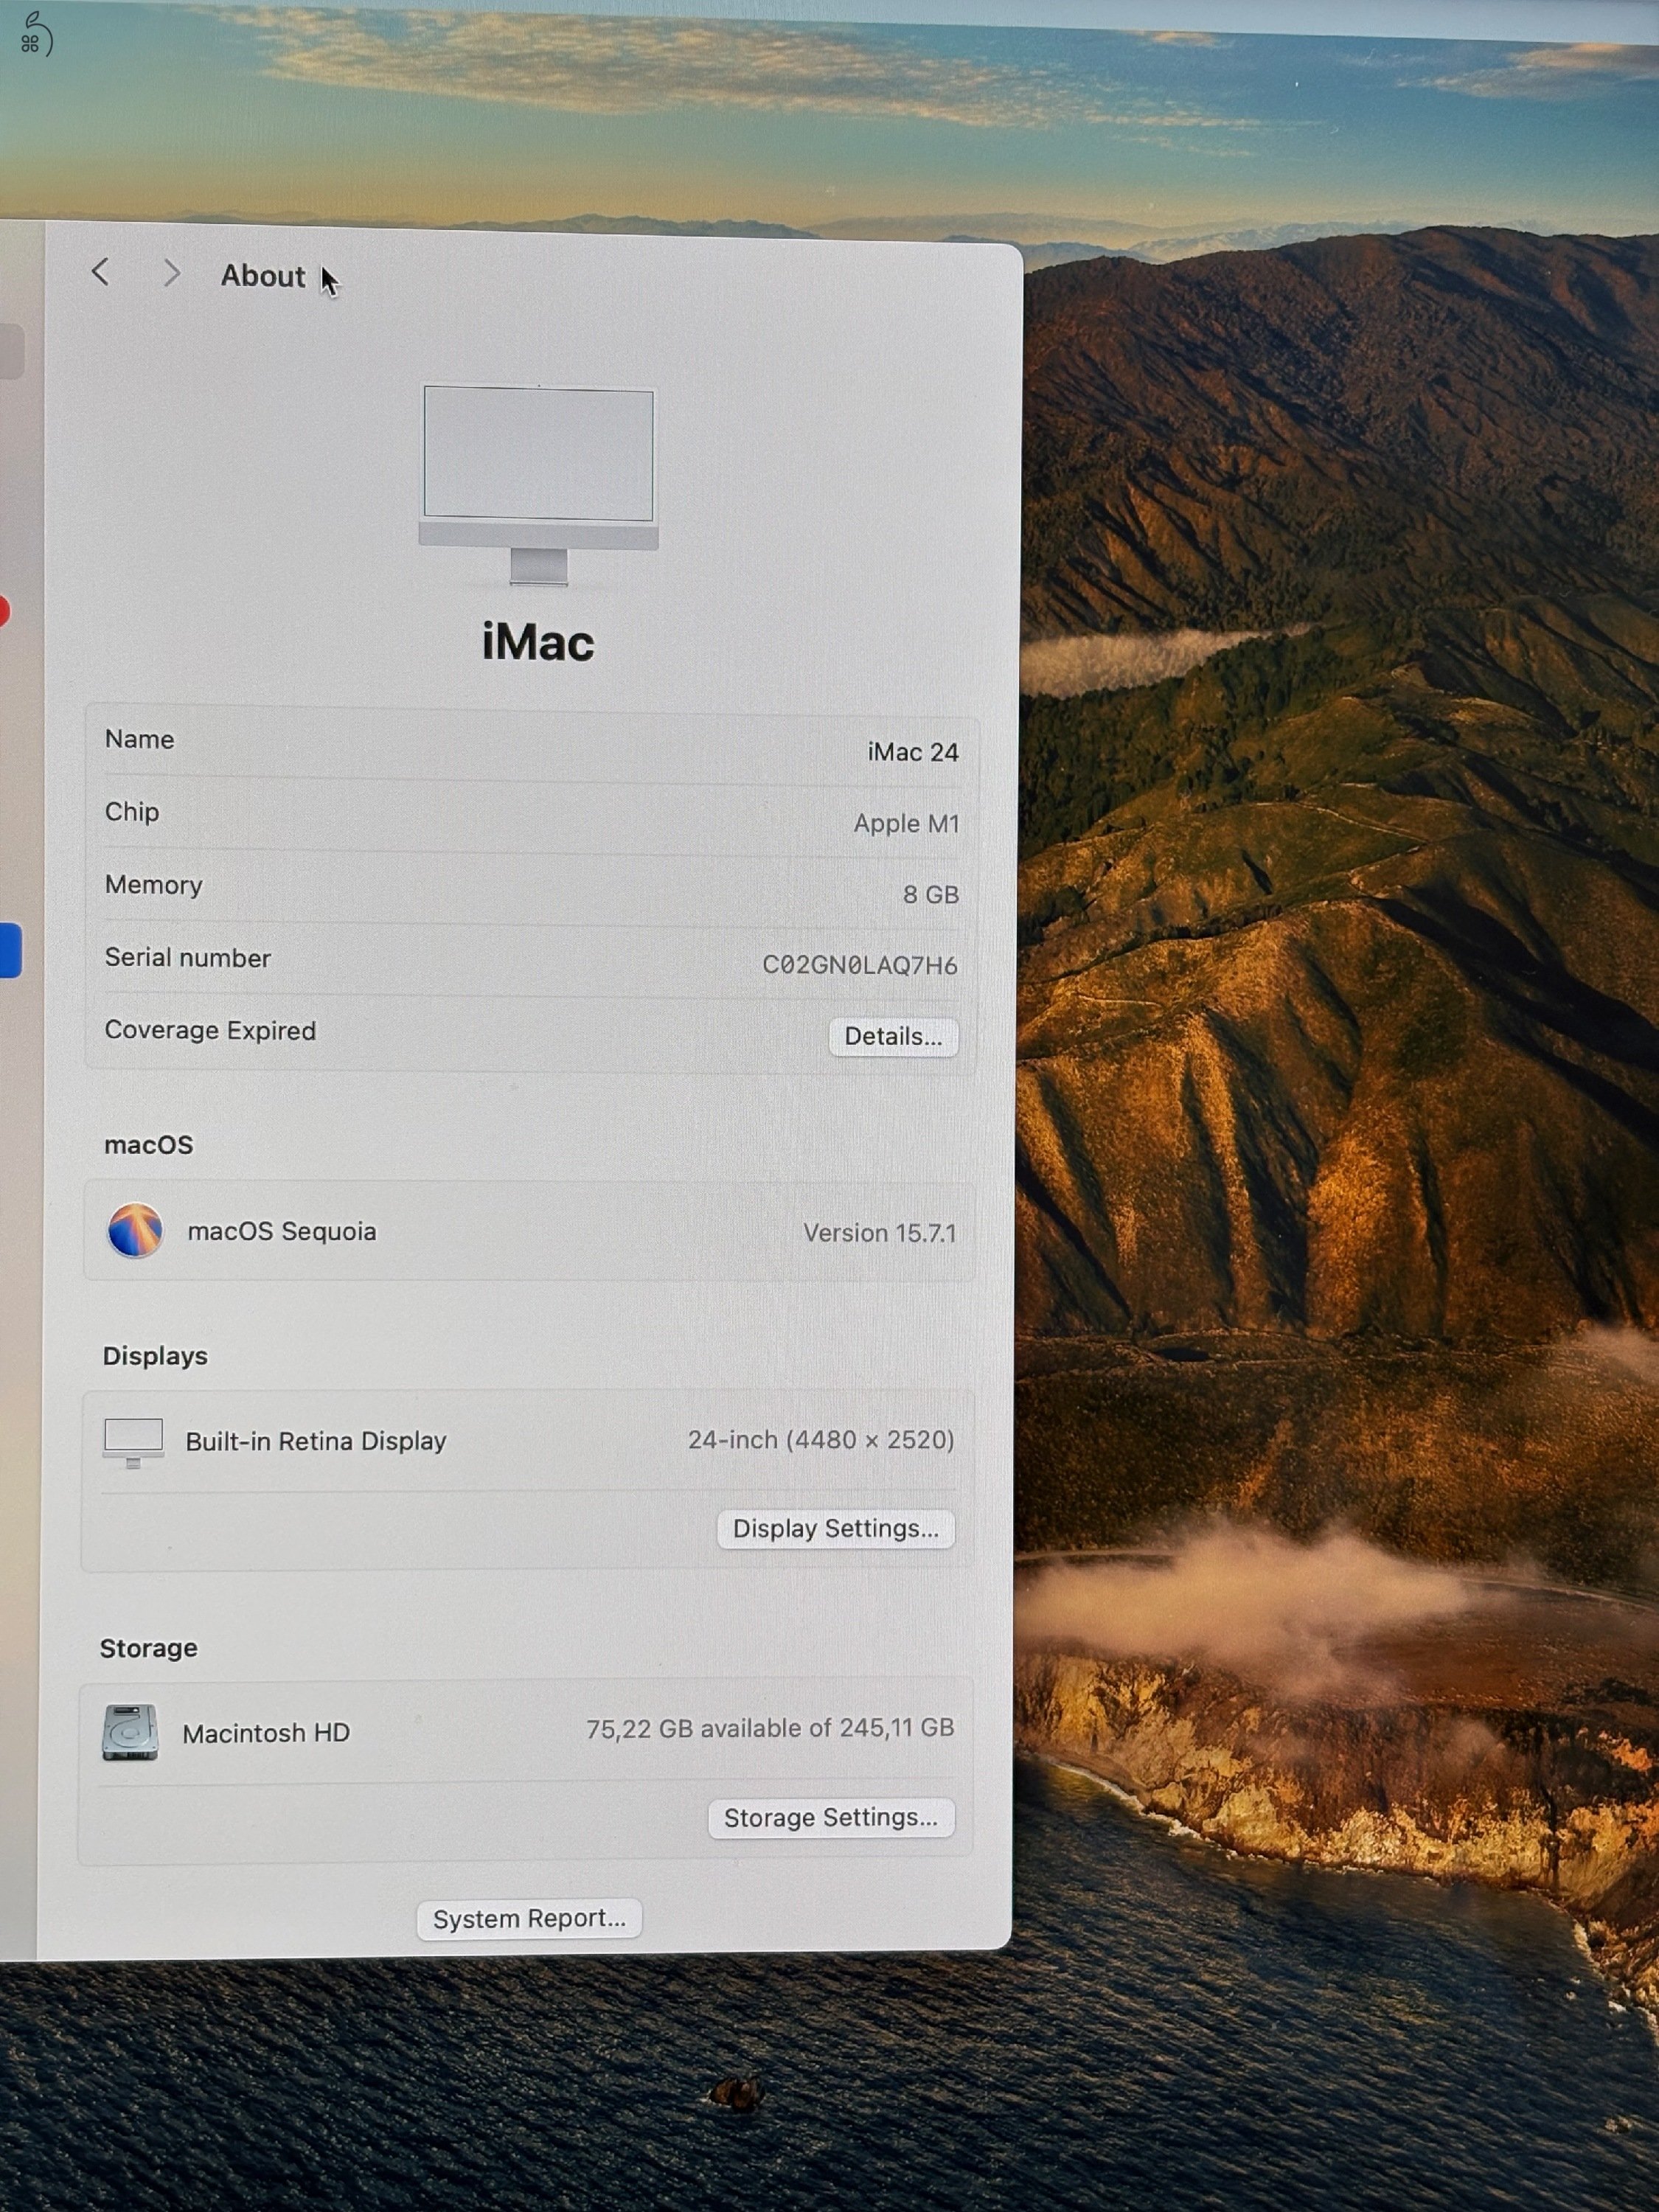The width and height of the screenshot is (1659, 2212).
Task: Open Storage Settings
Action: [831, 1818]
